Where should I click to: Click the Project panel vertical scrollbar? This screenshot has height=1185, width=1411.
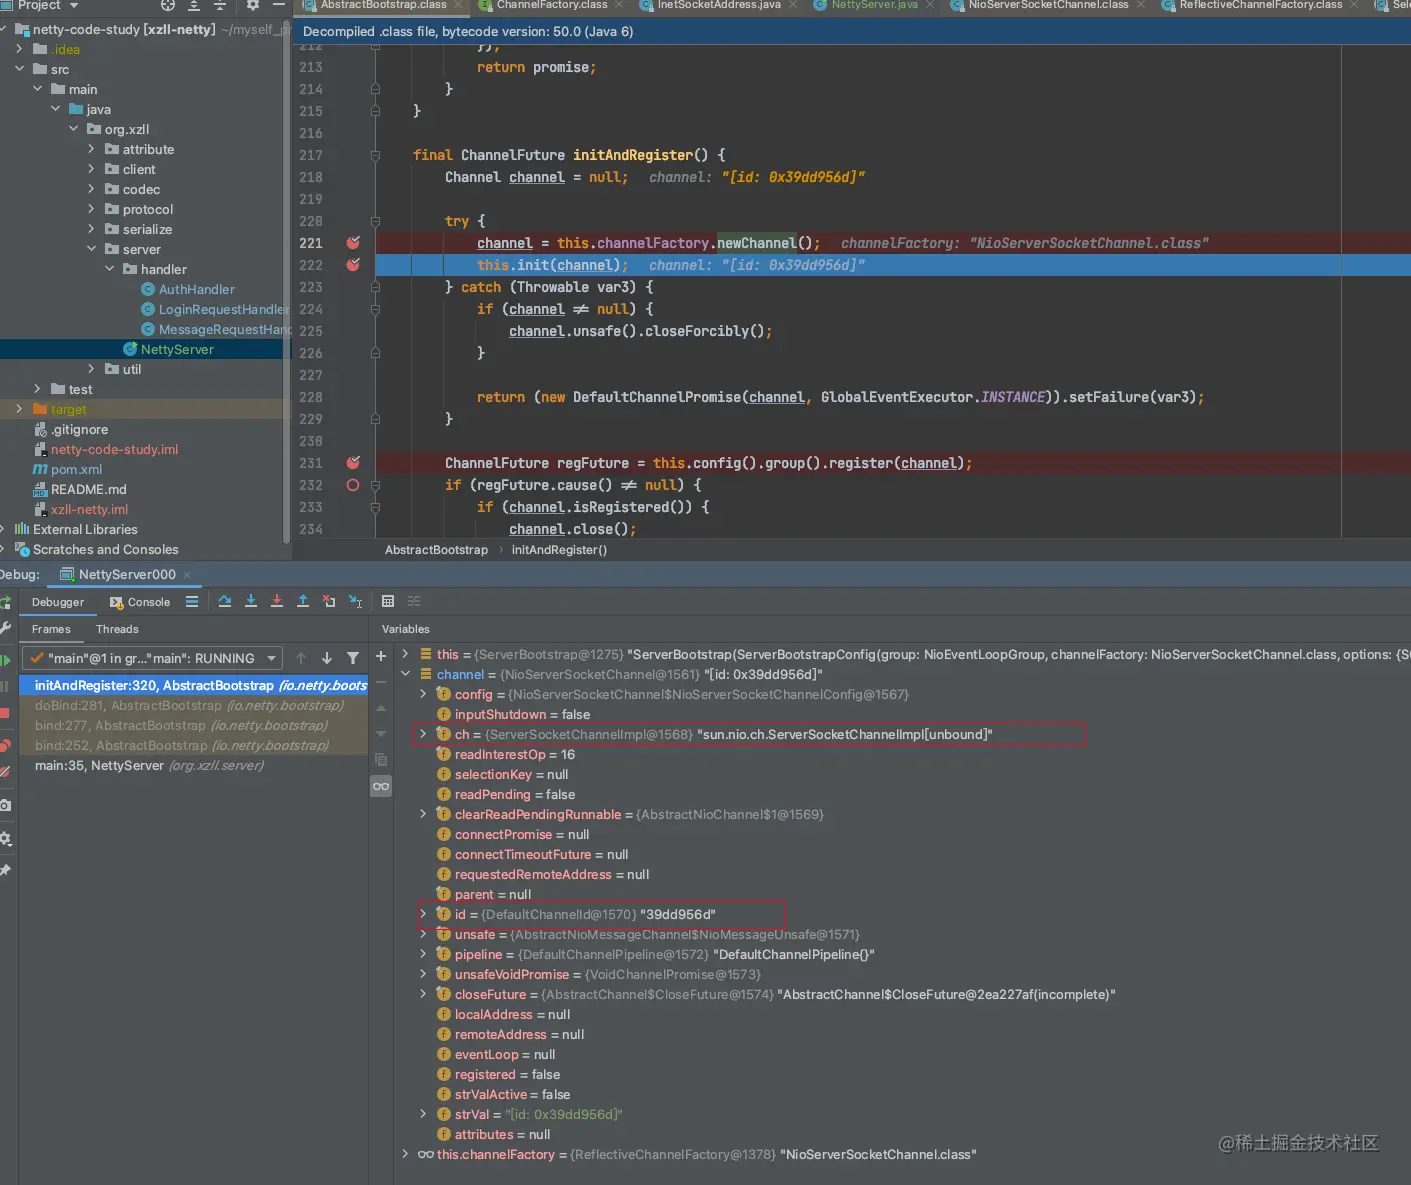[x=287, y=280]
